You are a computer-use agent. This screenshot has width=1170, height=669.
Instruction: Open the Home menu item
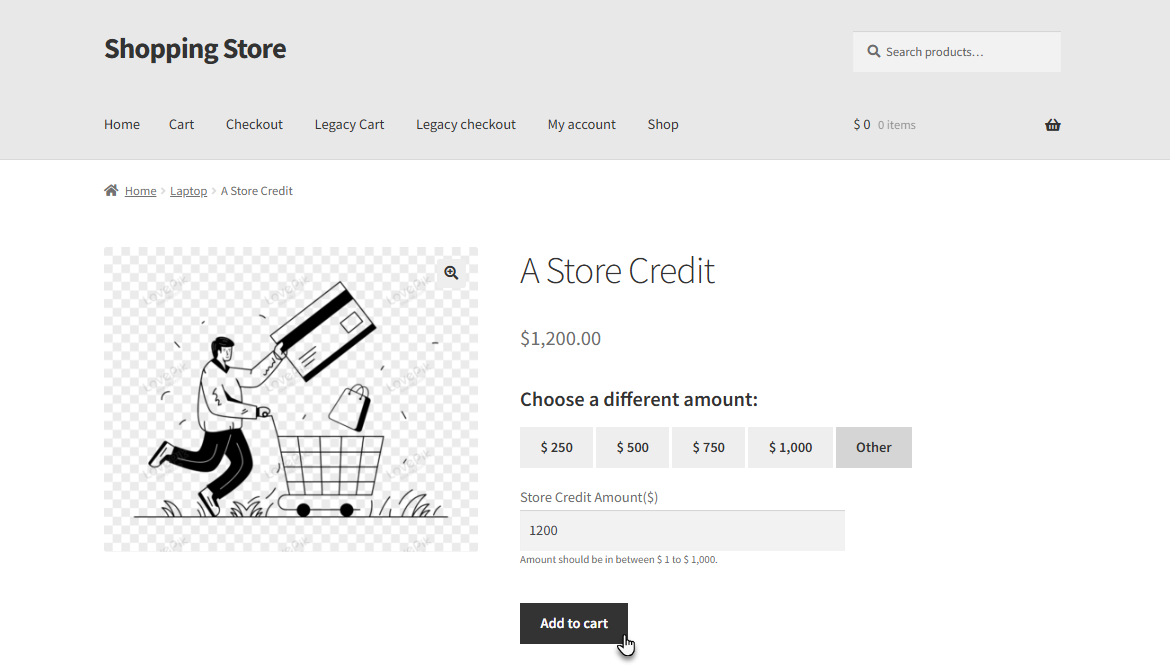[x=122, y=125]
